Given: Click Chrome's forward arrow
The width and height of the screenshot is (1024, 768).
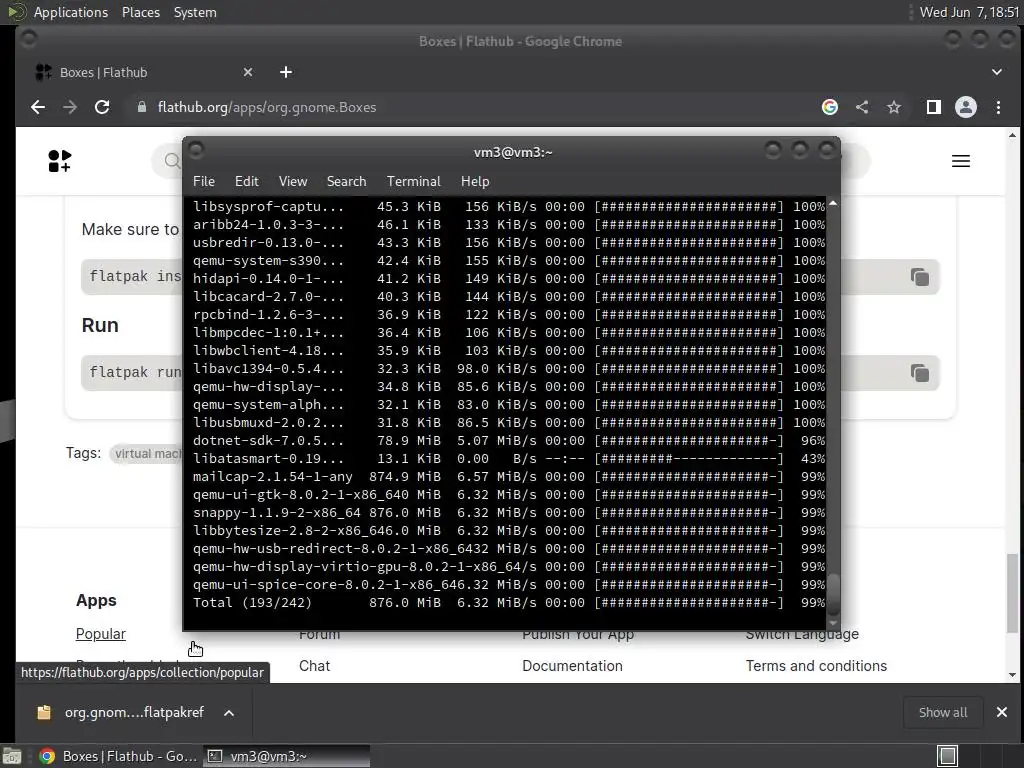Looking at the screenshot, I should point(70,107).
